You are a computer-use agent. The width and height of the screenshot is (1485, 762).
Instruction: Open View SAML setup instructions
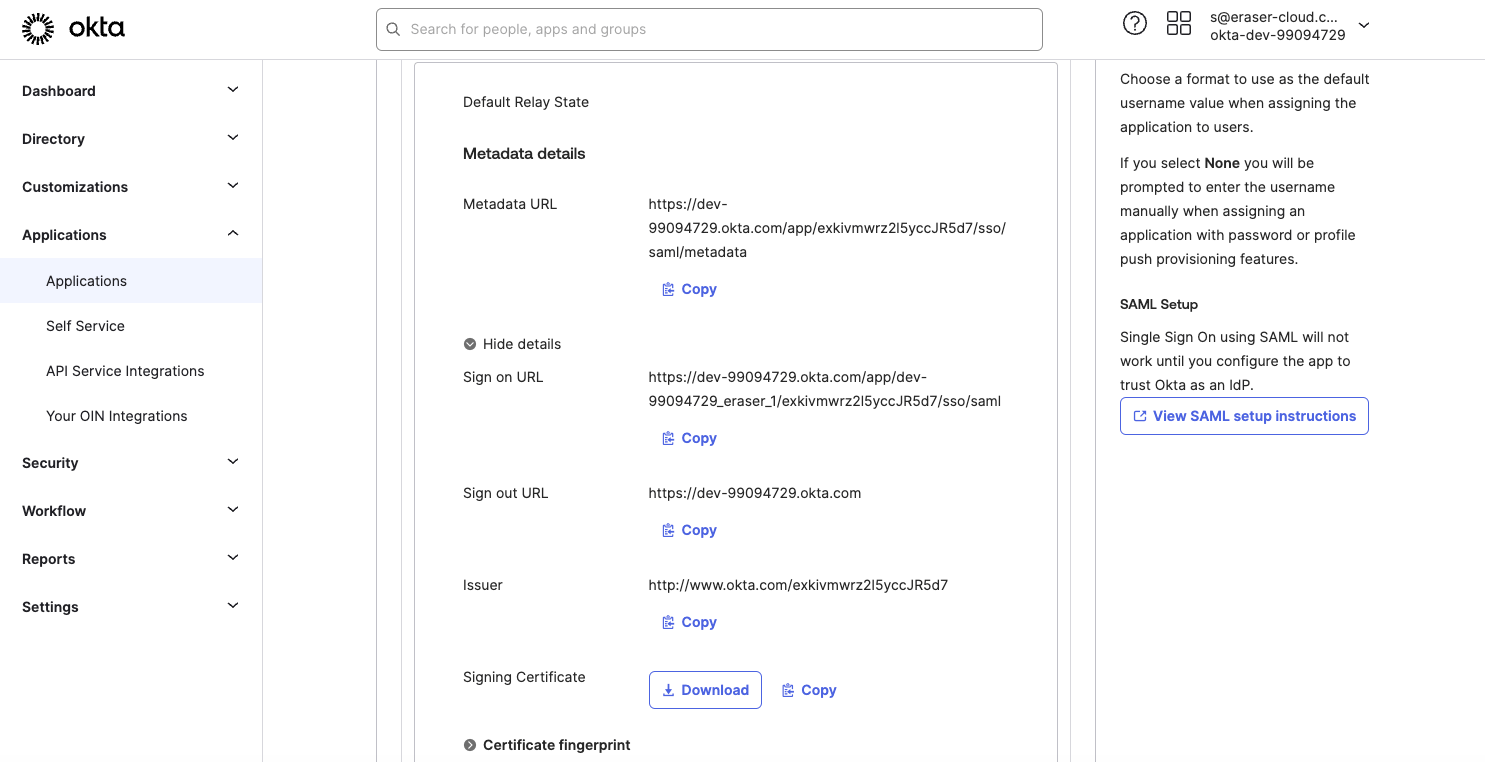[x=1244, y=416]
